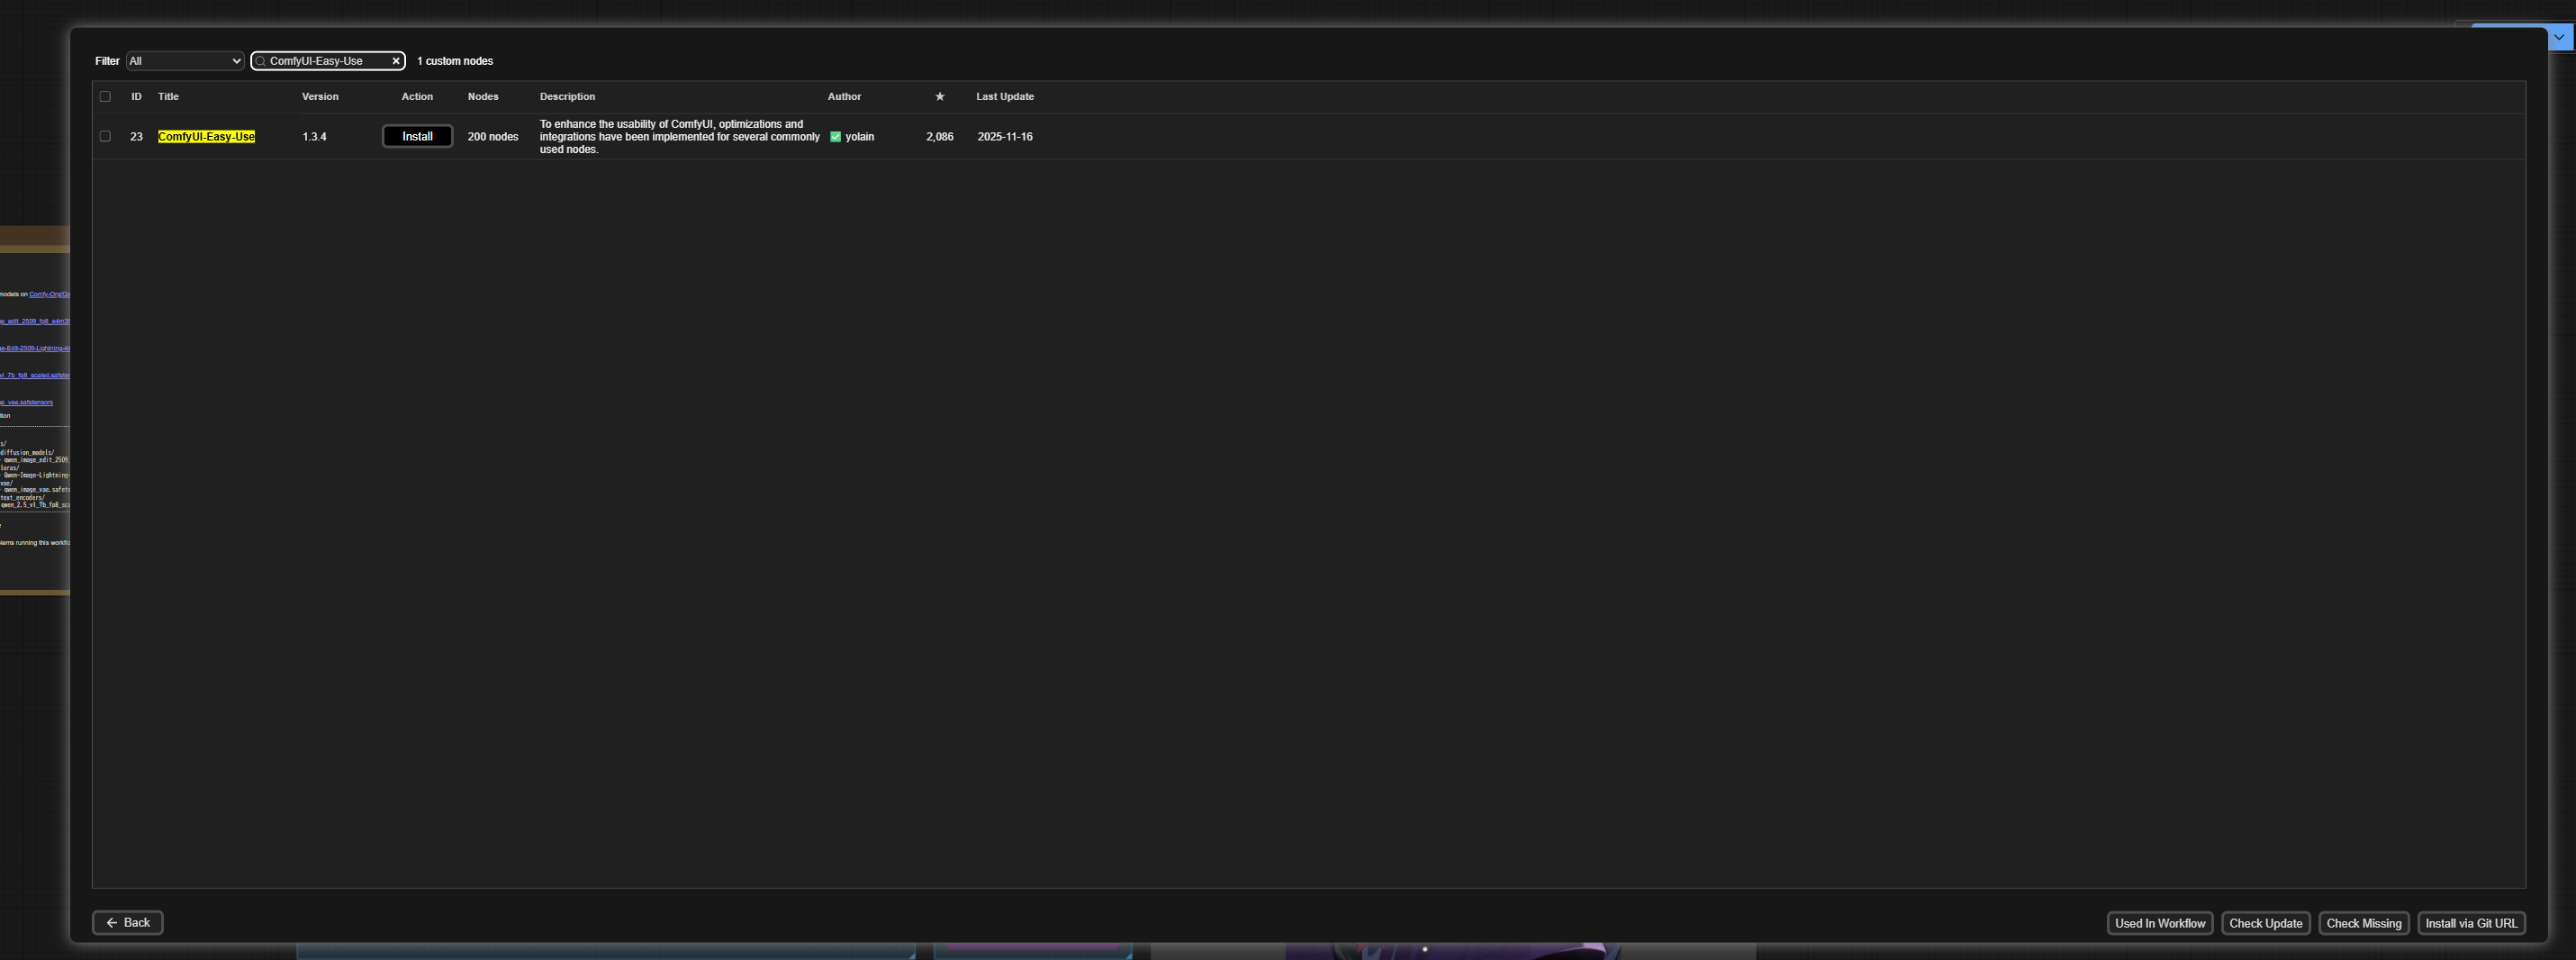Sort by the Last Update column header
2576x960 pixels.
[1005, 97]
